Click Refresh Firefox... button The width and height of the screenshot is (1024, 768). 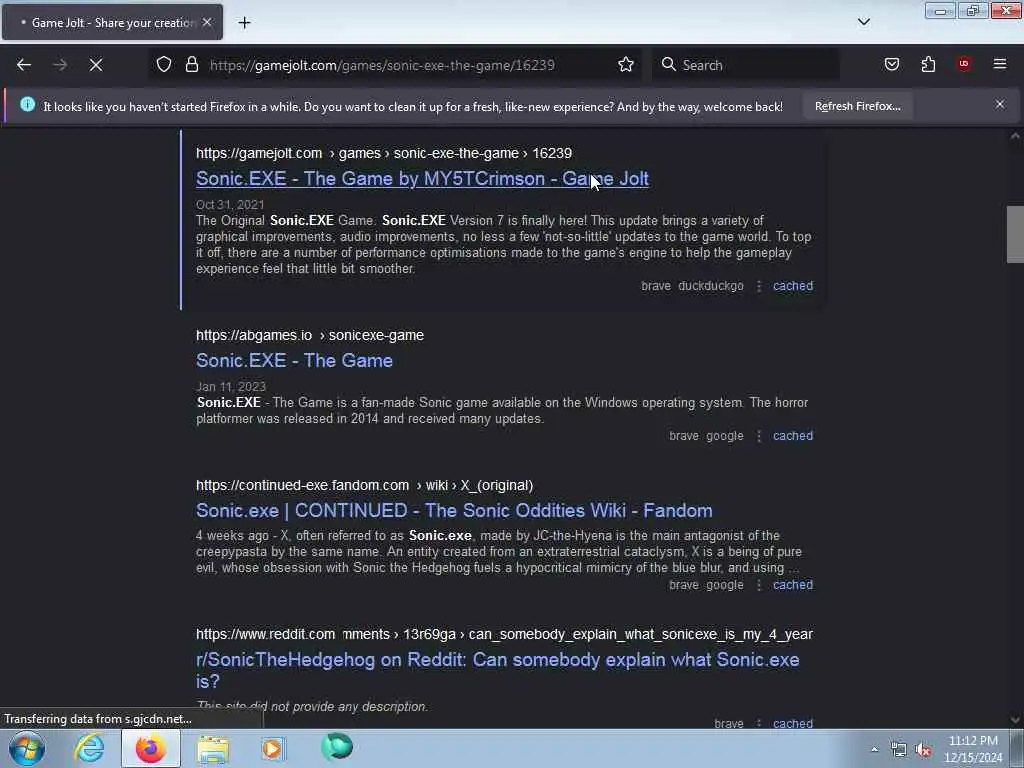pyautogui.click(x=857, y=106)
